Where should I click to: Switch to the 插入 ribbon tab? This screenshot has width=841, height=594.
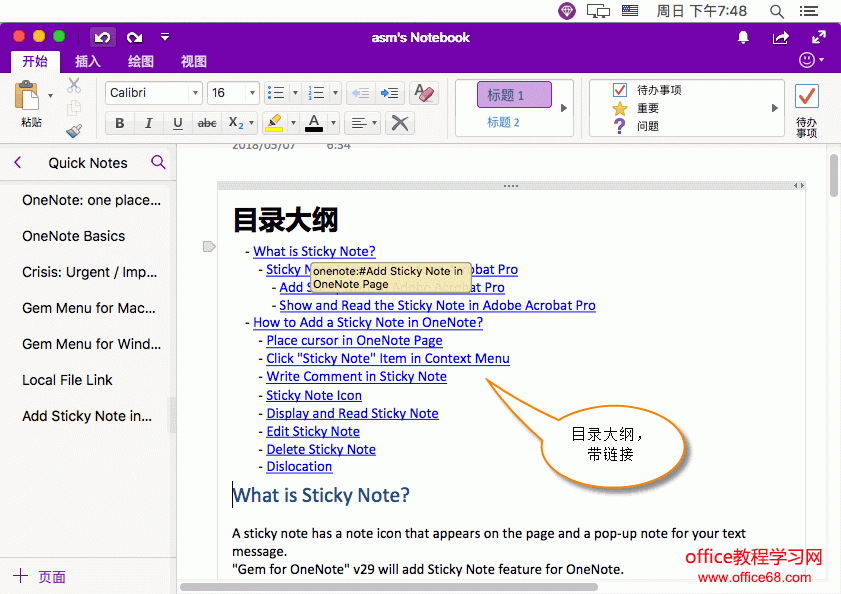88,62
